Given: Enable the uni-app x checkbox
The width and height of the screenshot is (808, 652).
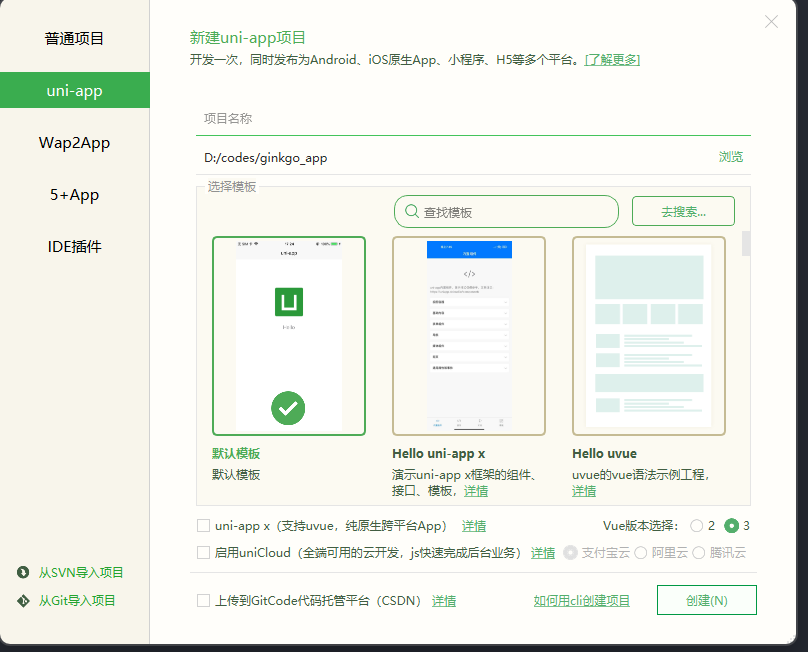Looking at the screenshot, I should pyautogui.click(x=204, y=526).
